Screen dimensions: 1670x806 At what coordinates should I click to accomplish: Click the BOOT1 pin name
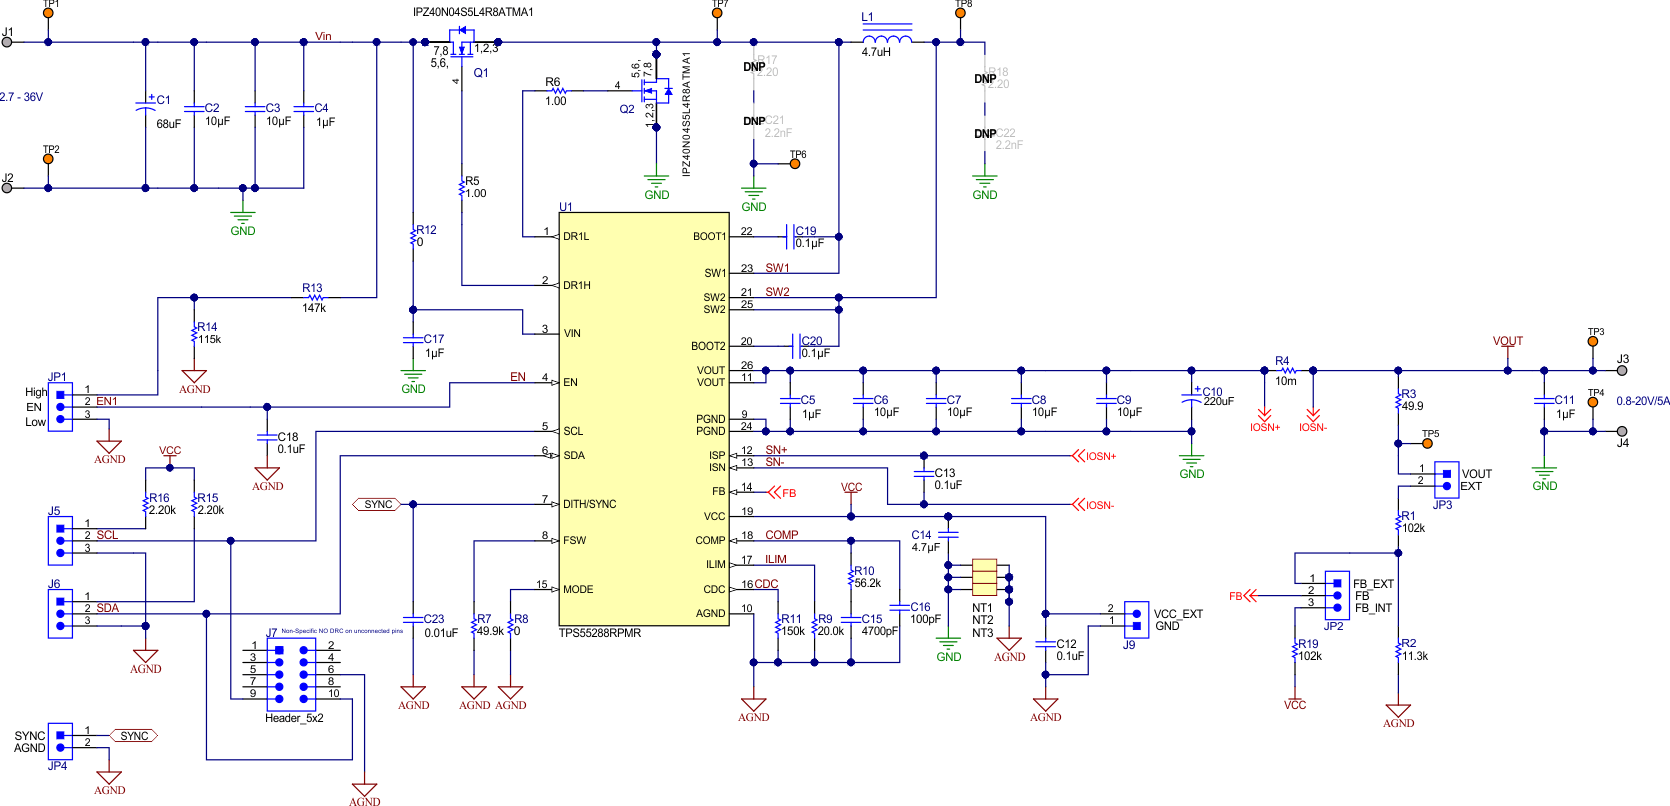click(x=709, y=237)
